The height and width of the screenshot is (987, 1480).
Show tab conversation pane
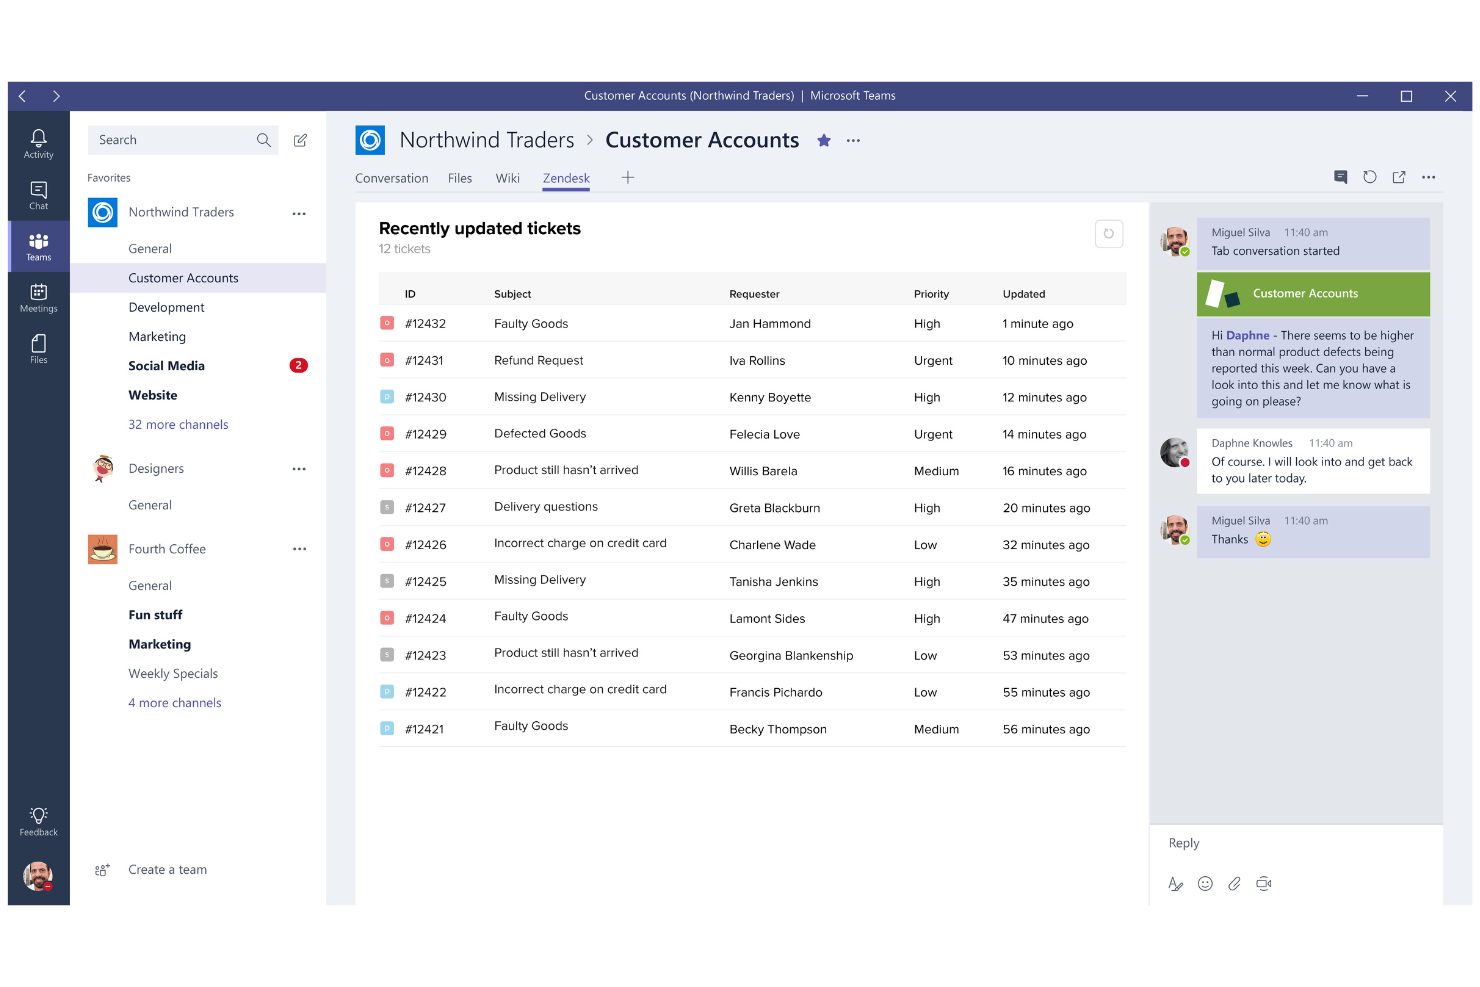(x=1340, y=177)
